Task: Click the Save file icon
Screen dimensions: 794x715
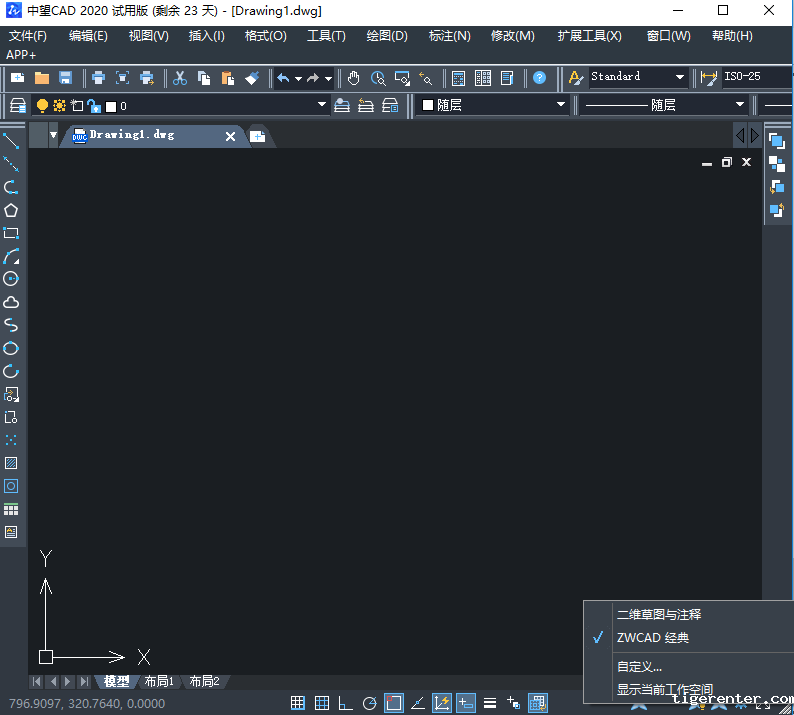Action: [x=66, y=78]
